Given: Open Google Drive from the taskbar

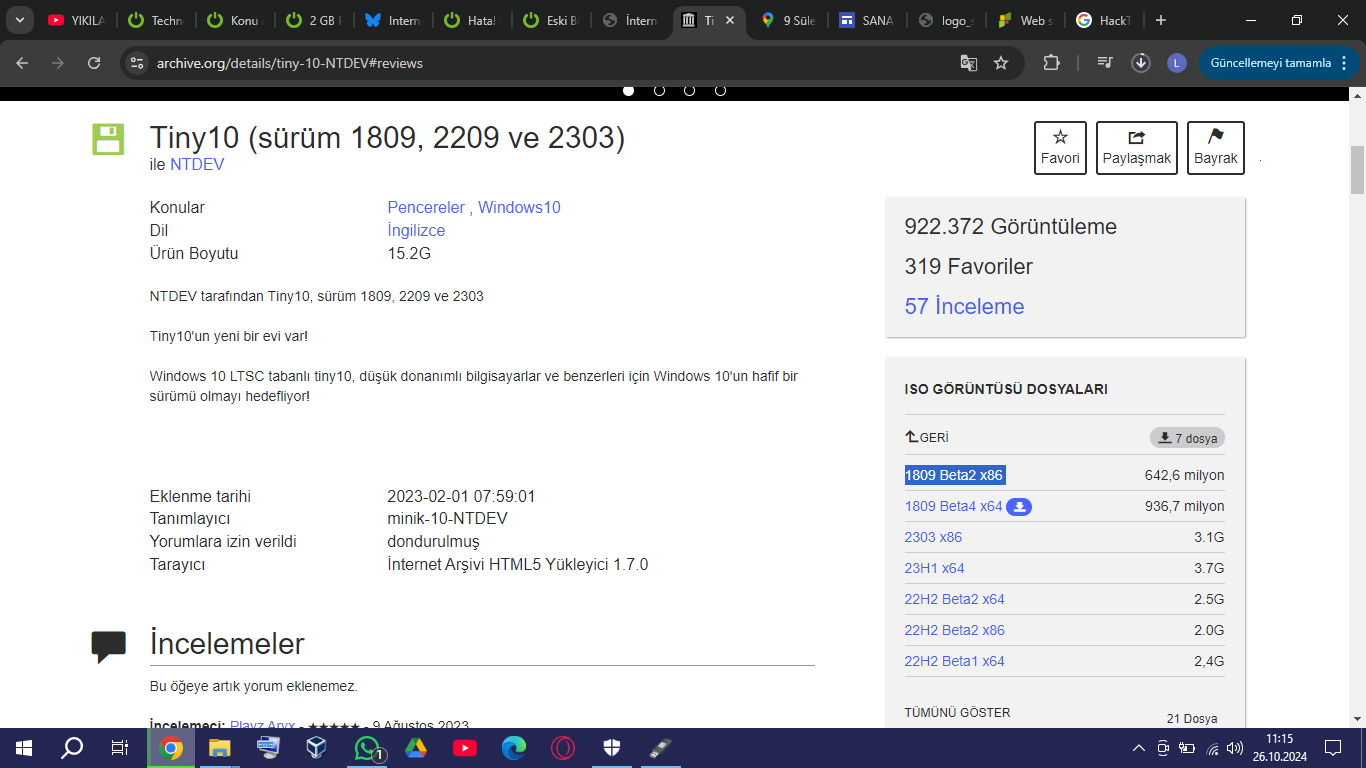Looking at the screenshot, I should tap(416, 748).
